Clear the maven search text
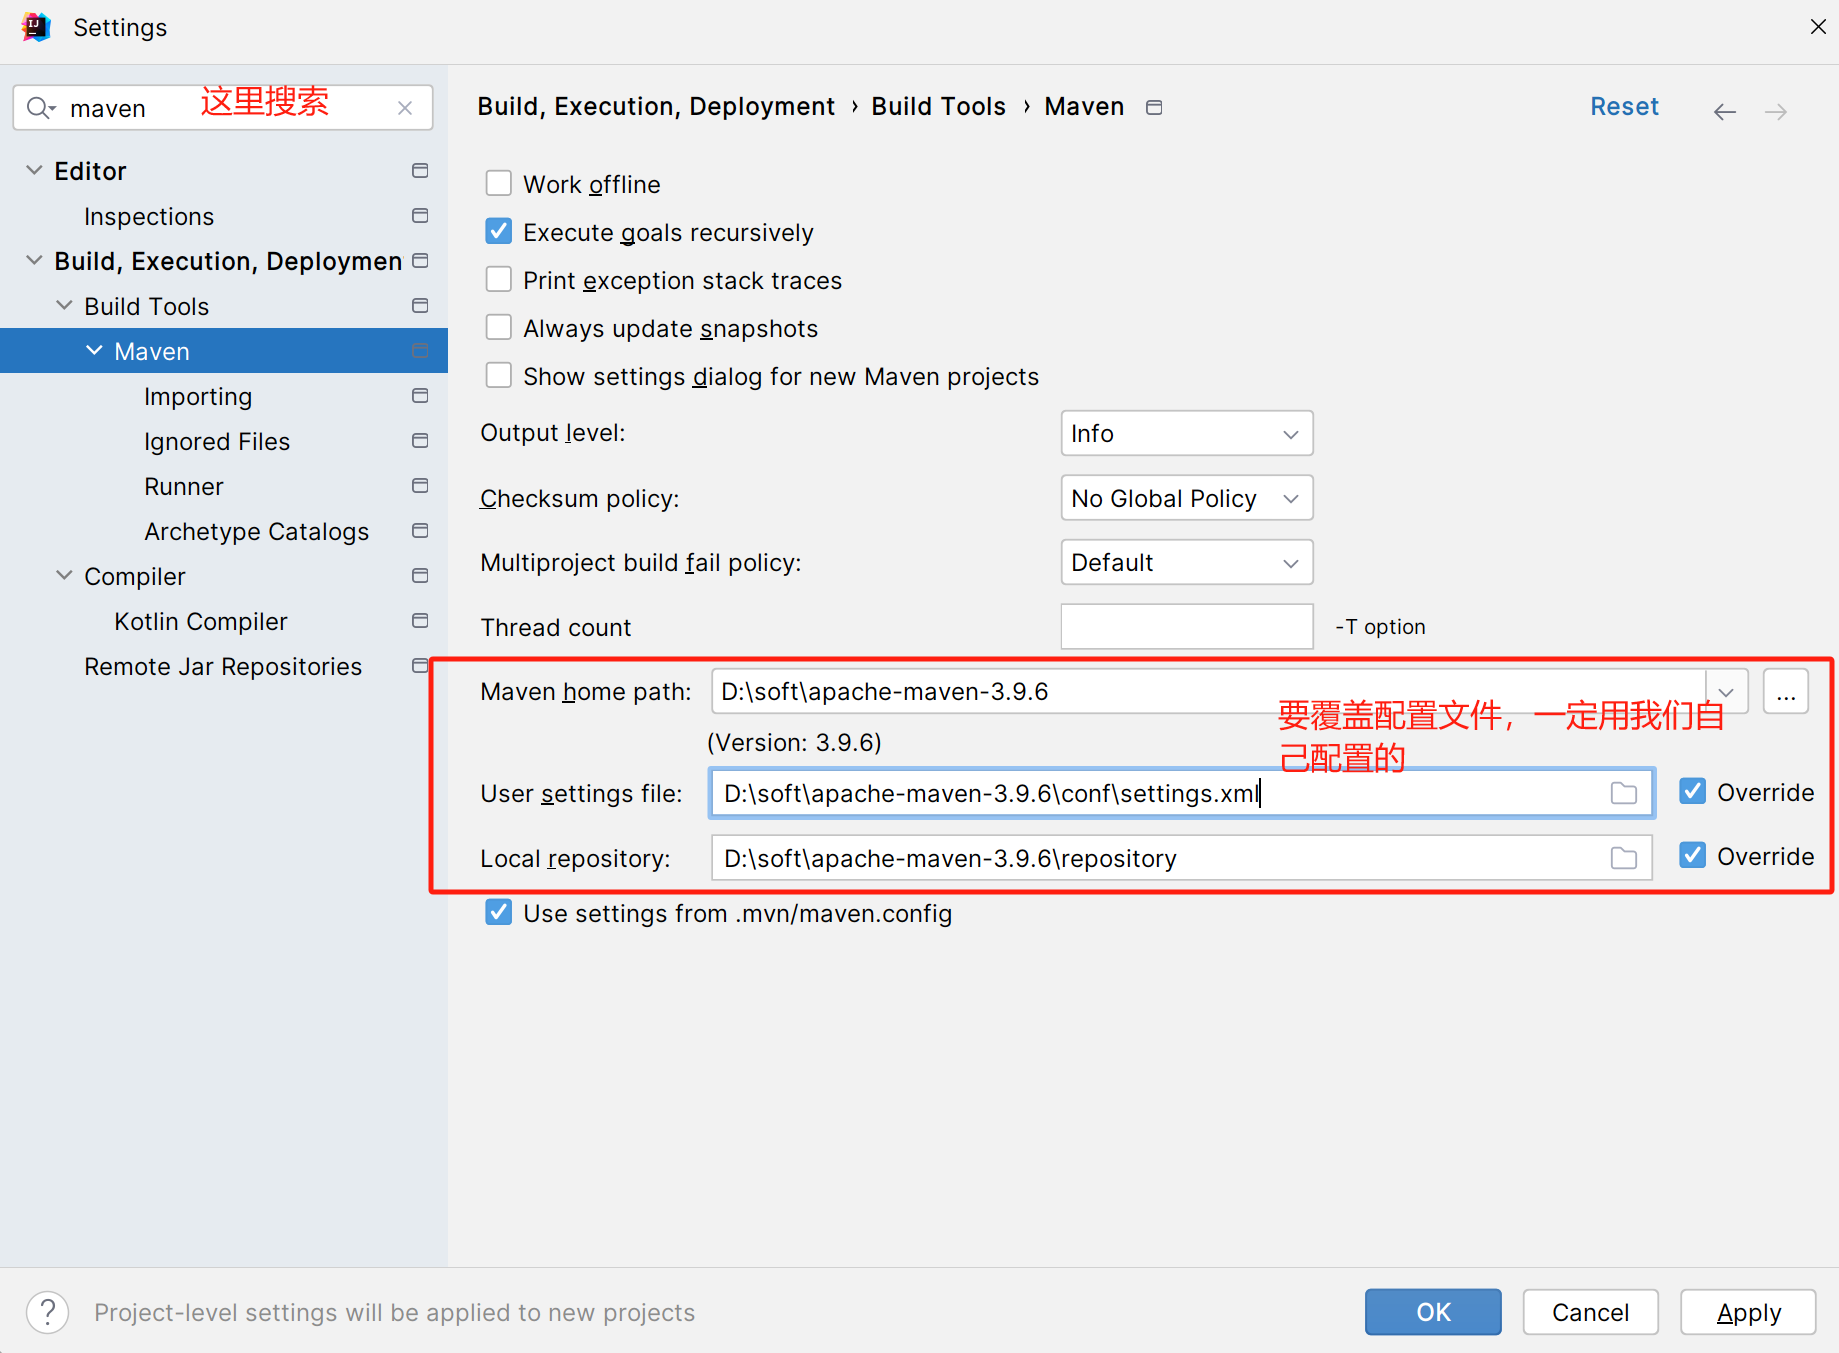Viewport: 1839px width, 1353px height. click(x=405, y=108)
